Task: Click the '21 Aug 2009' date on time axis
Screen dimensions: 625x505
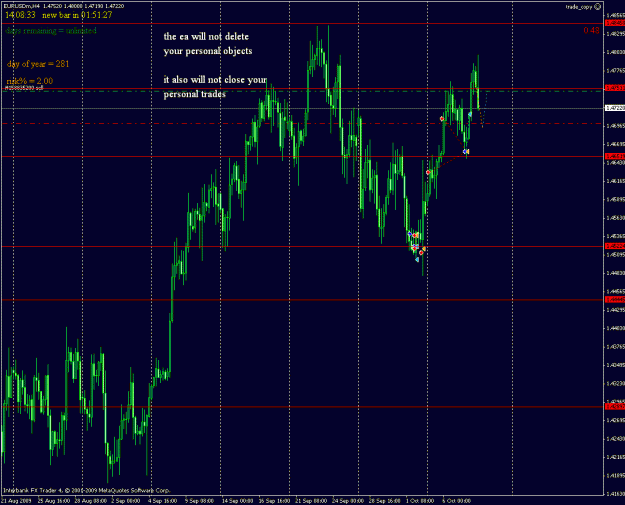Action: tap(16, 501)
